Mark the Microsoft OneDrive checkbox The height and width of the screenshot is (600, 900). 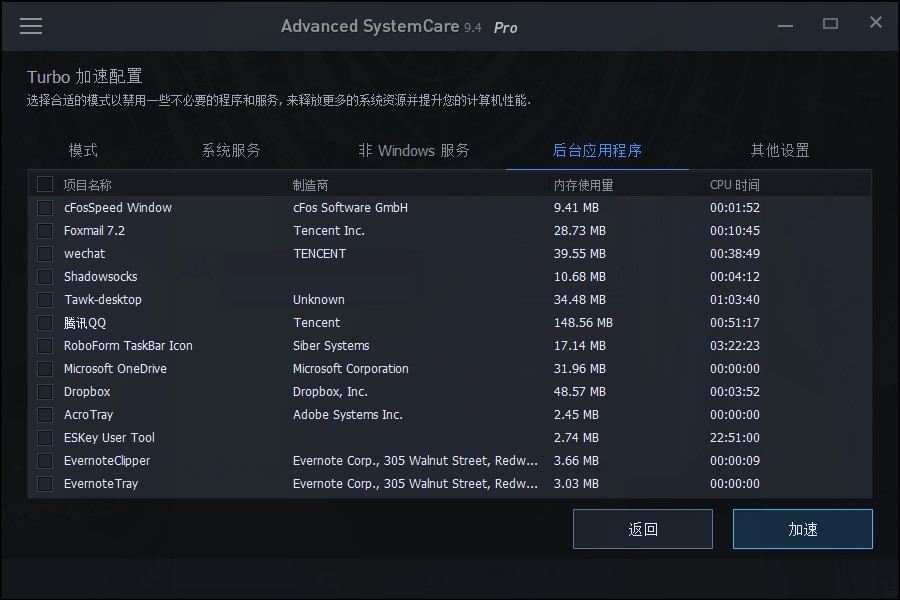[x=45, y=369]
